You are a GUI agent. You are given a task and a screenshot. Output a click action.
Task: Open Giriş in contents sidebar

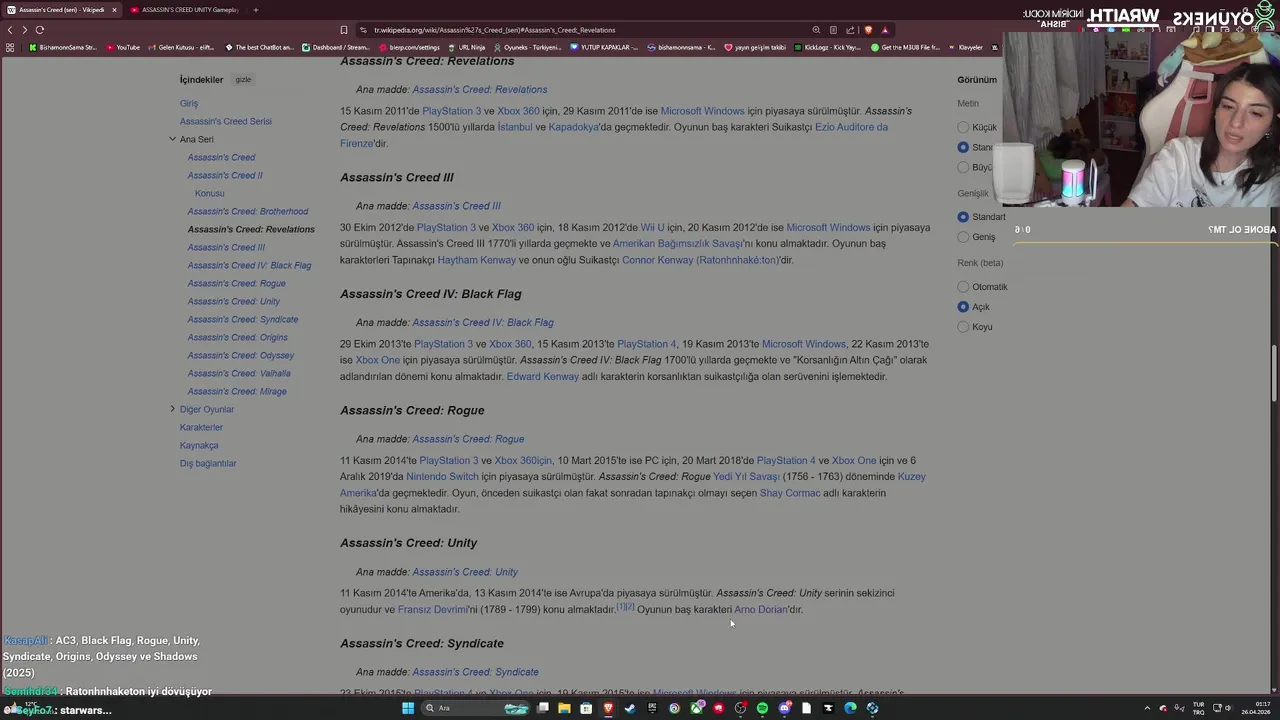tap(189, 103)
